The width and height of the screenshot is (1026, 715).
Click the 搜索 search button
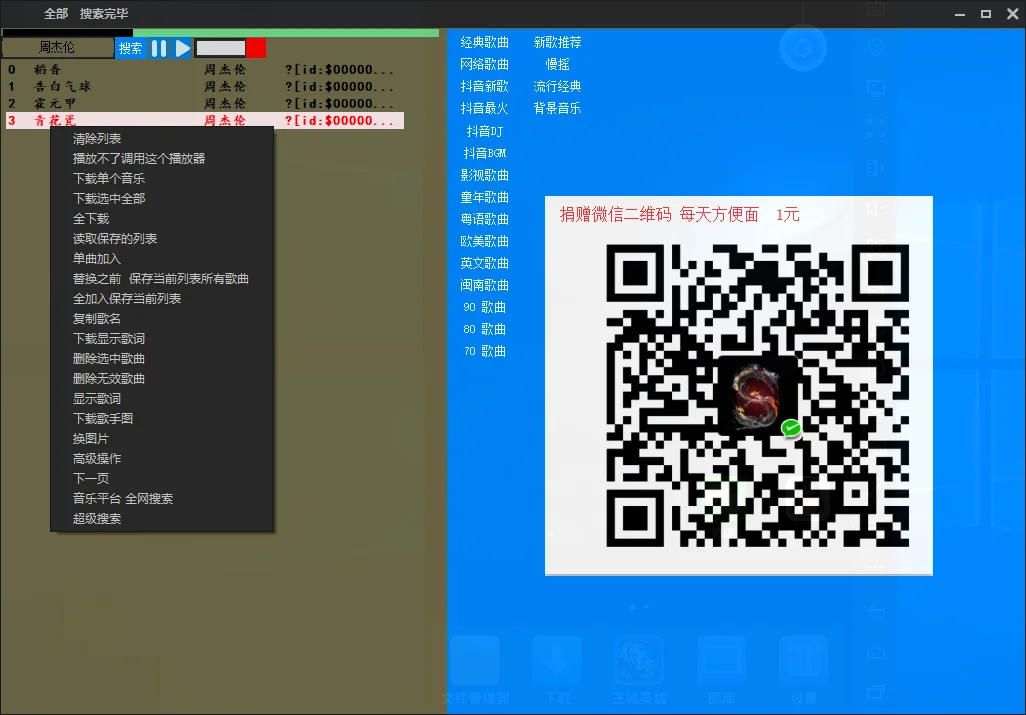coord(130,48)
